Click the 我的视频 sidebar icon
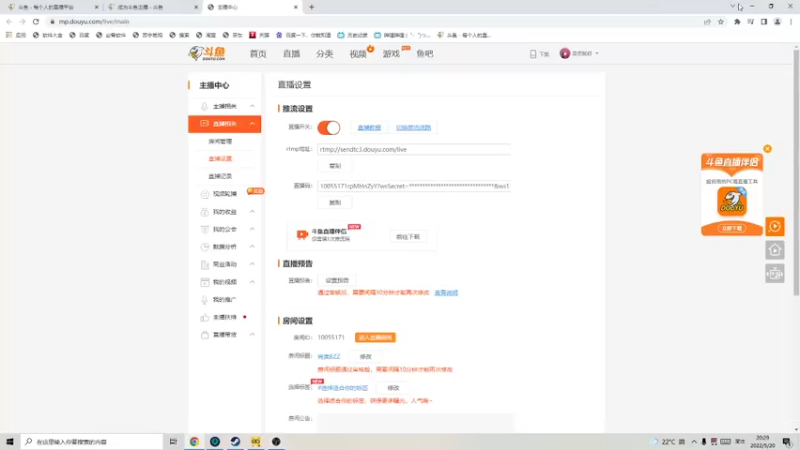 pos(205,282)
